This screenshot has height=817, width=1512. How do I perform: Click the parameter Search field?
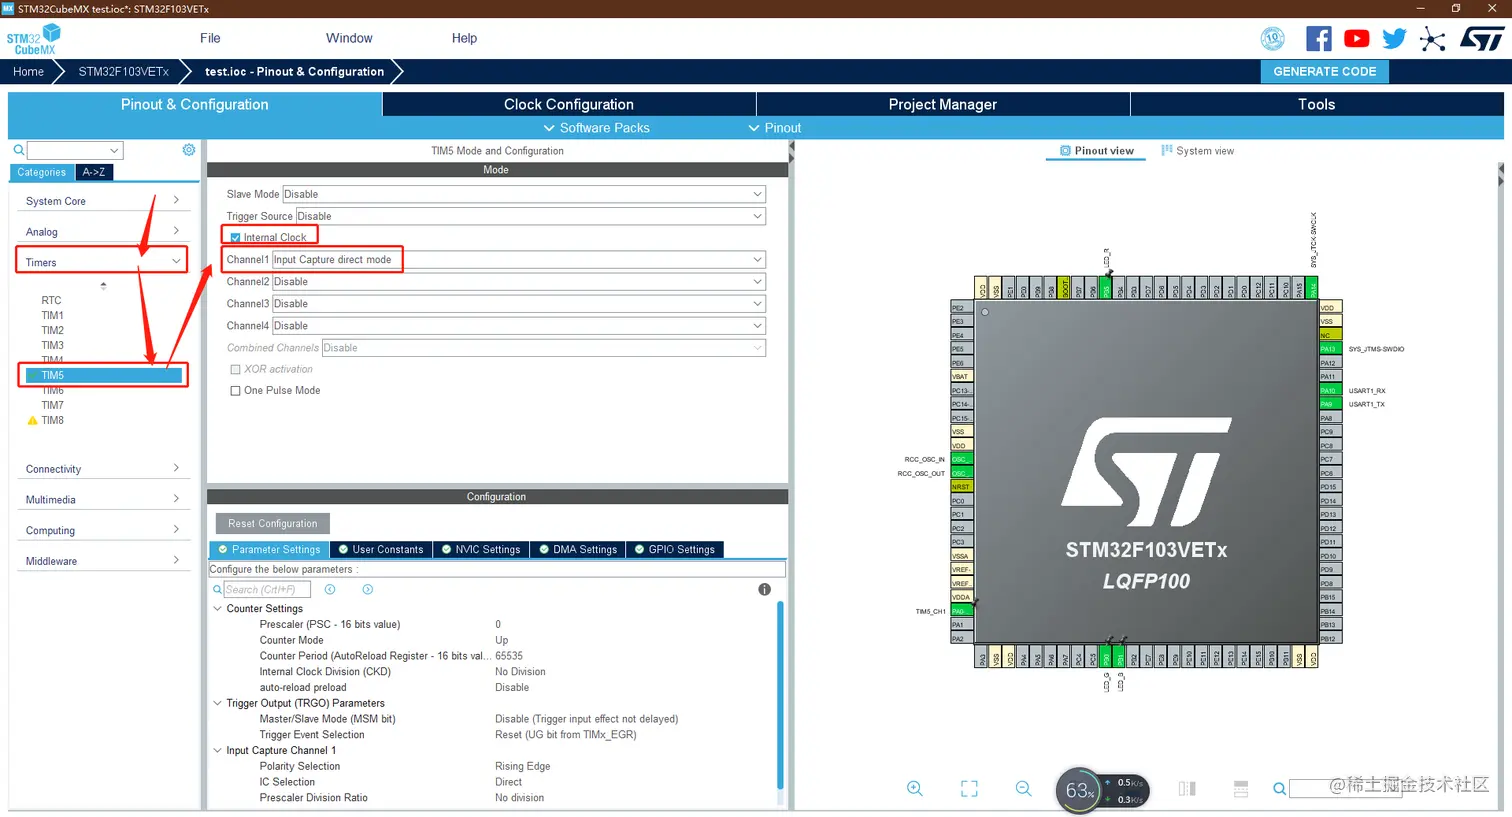[x=268, y=590]
